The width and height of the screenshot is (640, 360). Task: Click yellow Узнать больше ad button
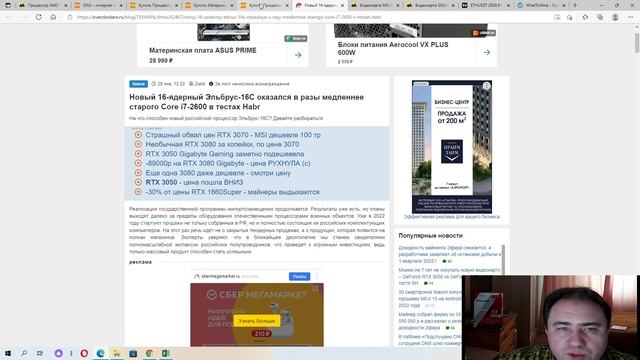point(257,321)
